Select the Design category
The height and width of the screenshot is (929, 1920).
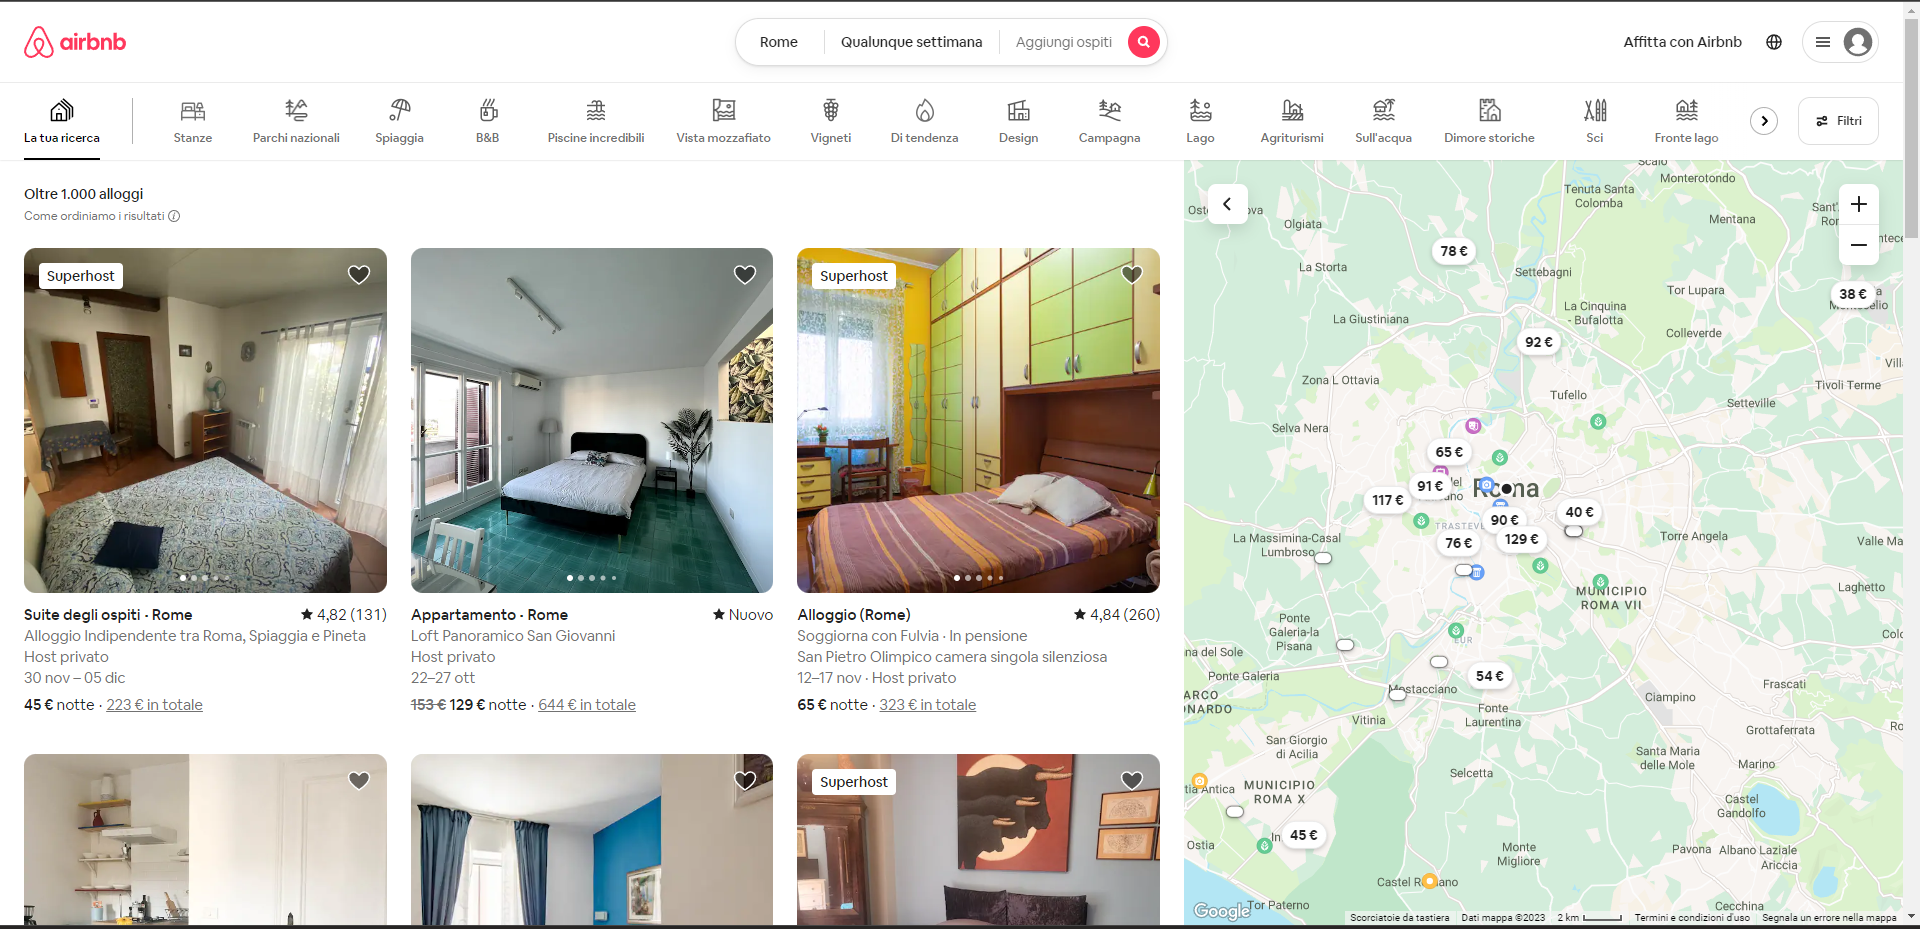[1018, 122]
